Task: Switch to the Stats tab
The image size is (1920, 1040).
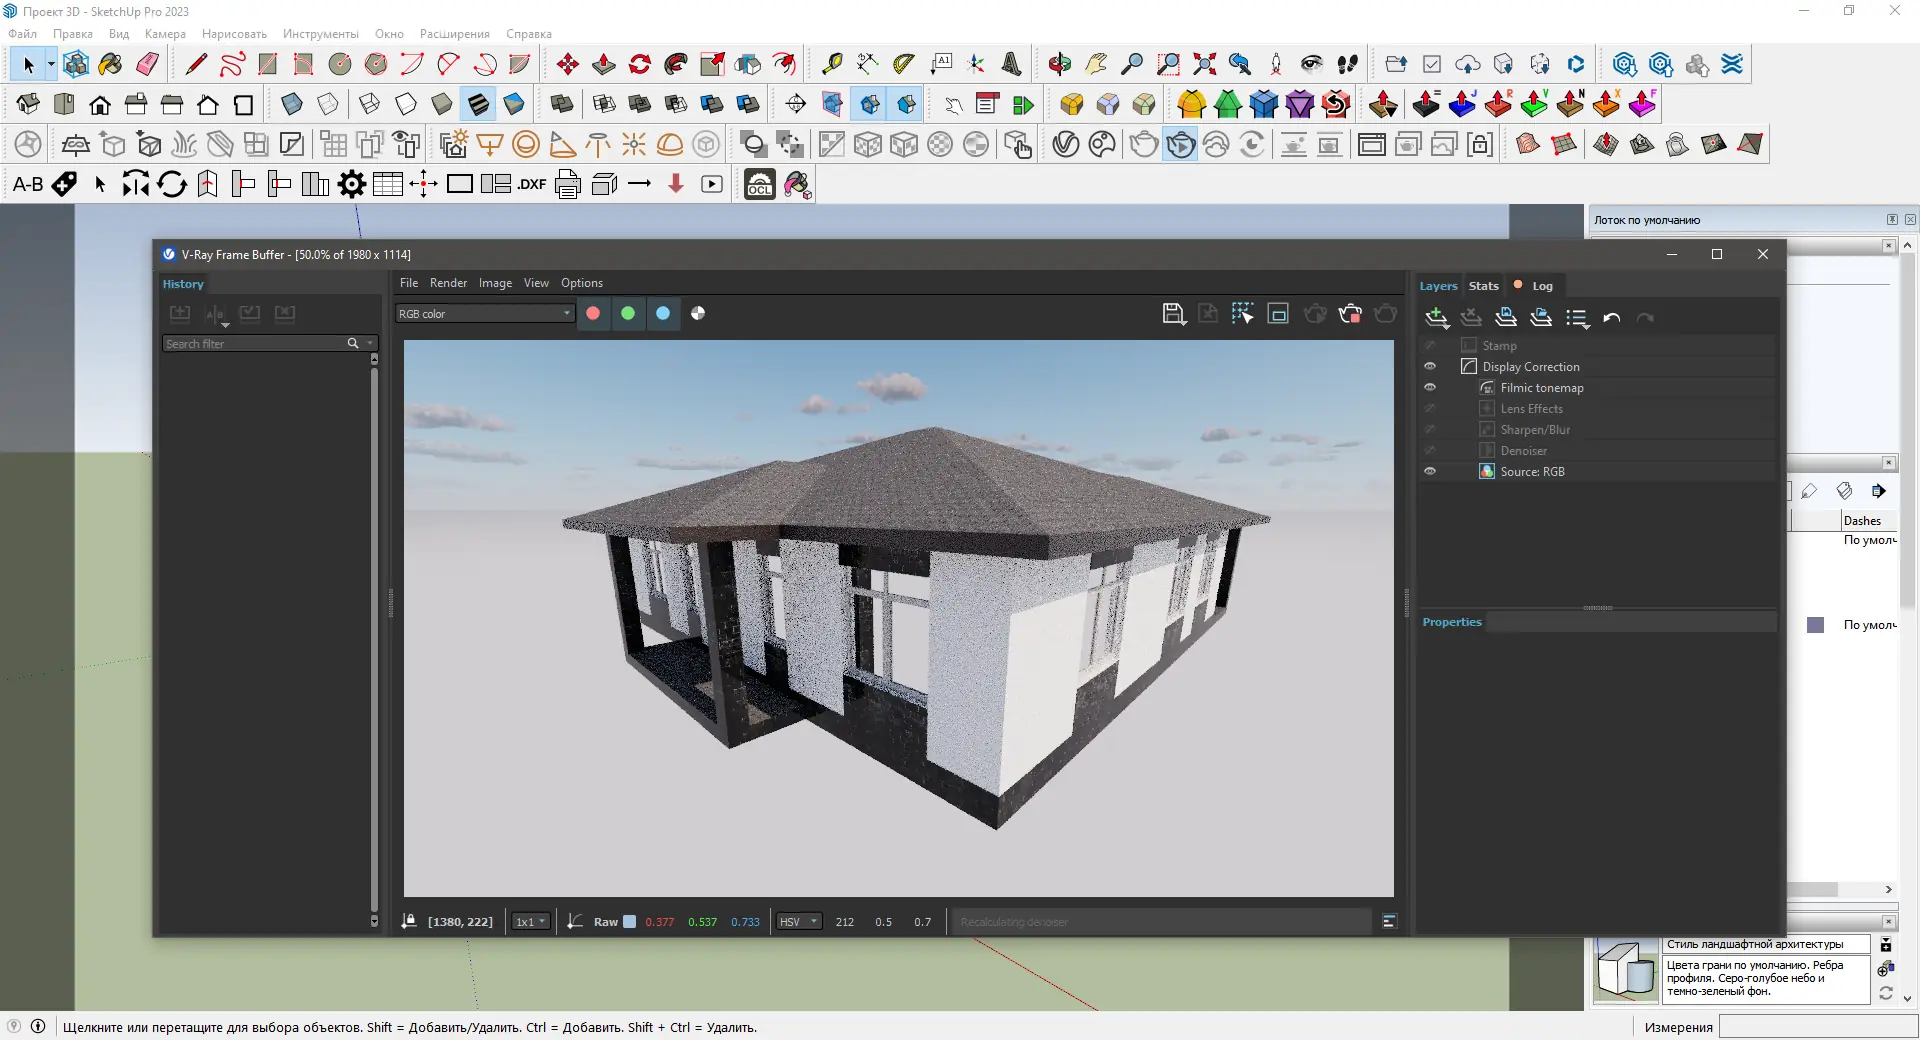Action: (x=1483, y=286)
